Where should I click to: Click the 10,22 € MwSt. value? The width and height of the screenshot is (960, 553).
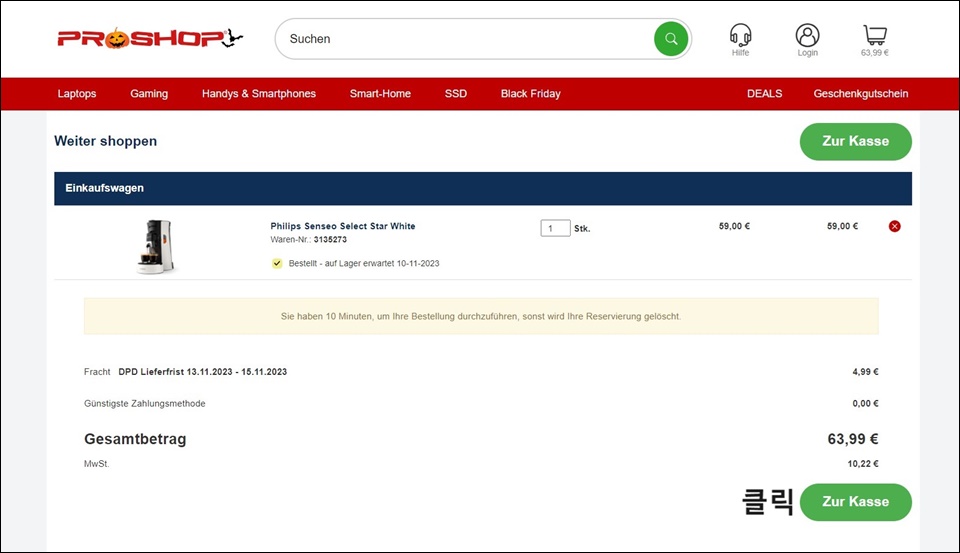(863, 464)
